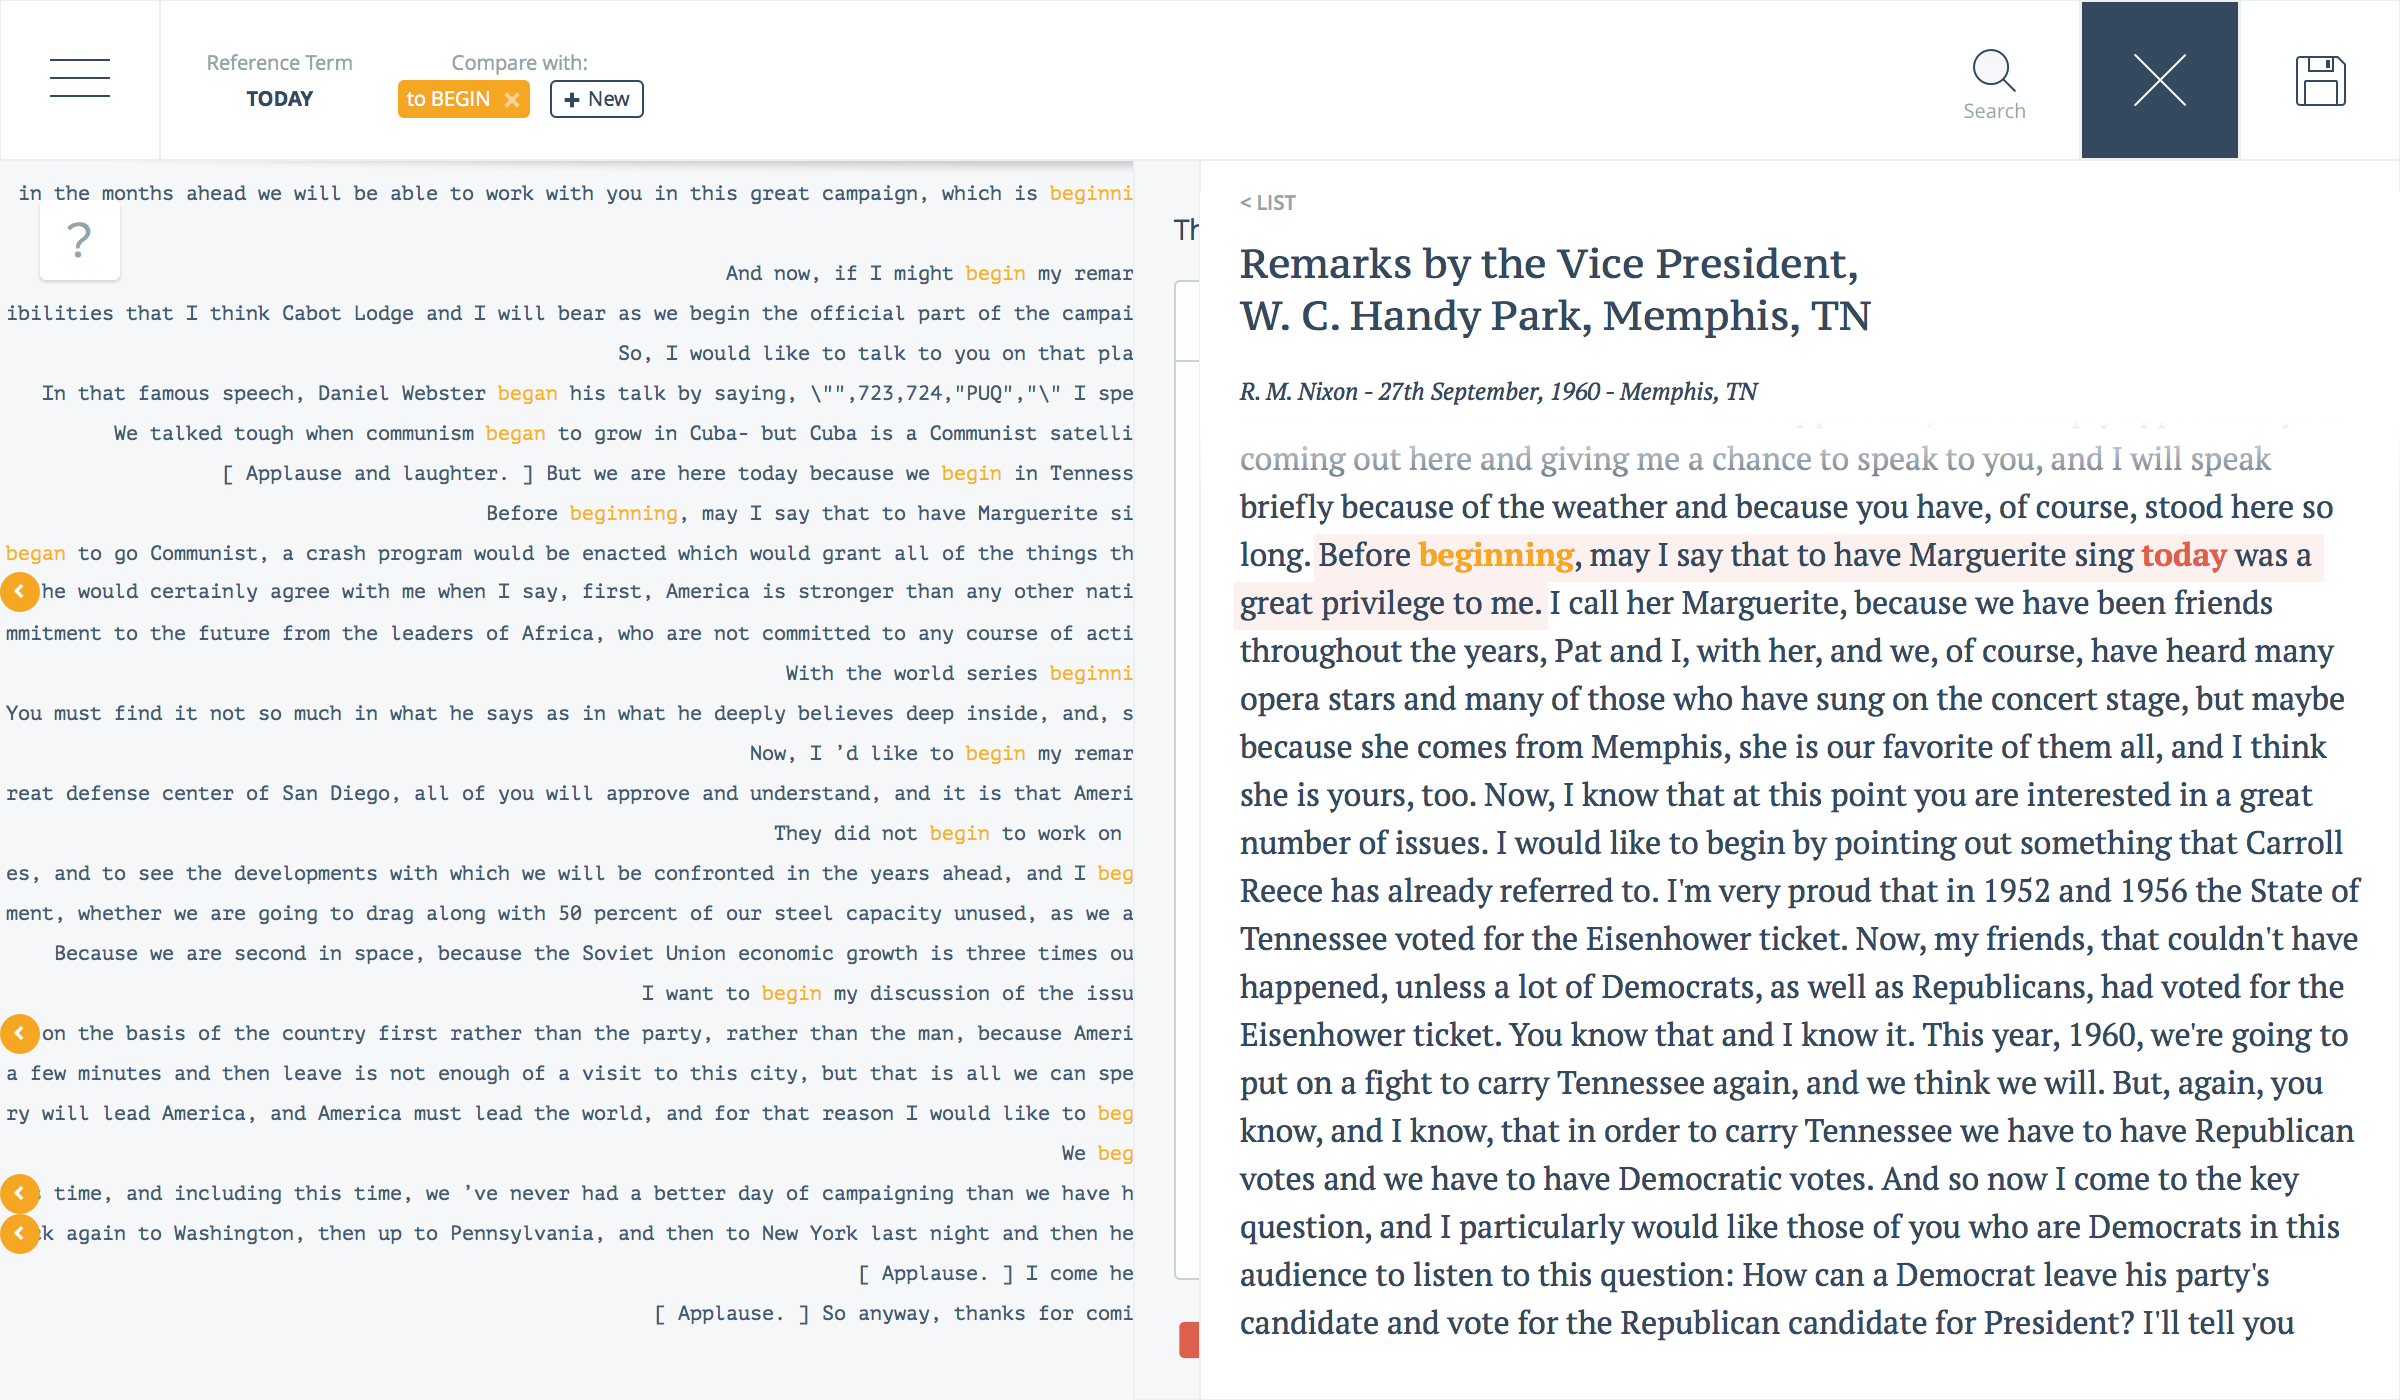The width and height of the screenshot is (2400, 1400).
Task: Click orange arrow beside 'again to Washington'
Action: point(19,1233)
